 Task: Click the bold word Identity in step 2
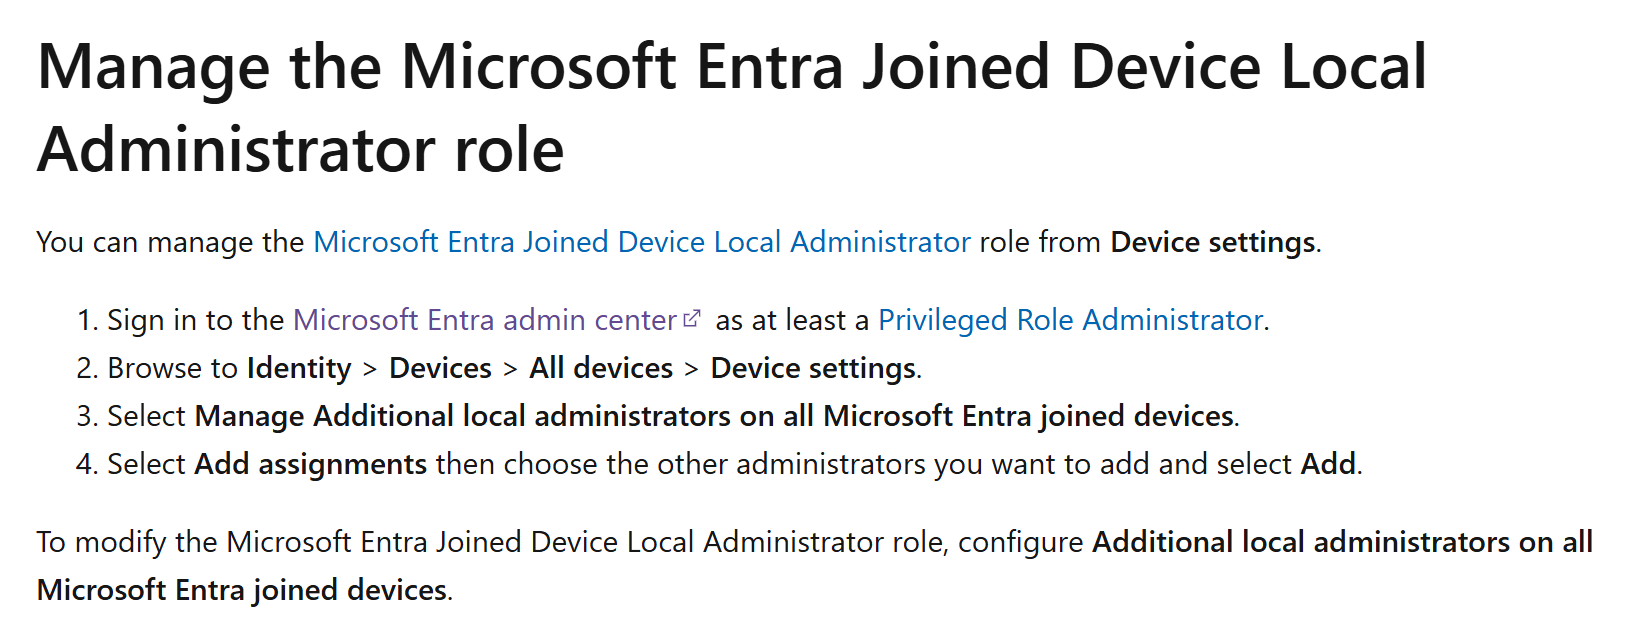pyautogui.click(x=299, y=368)
